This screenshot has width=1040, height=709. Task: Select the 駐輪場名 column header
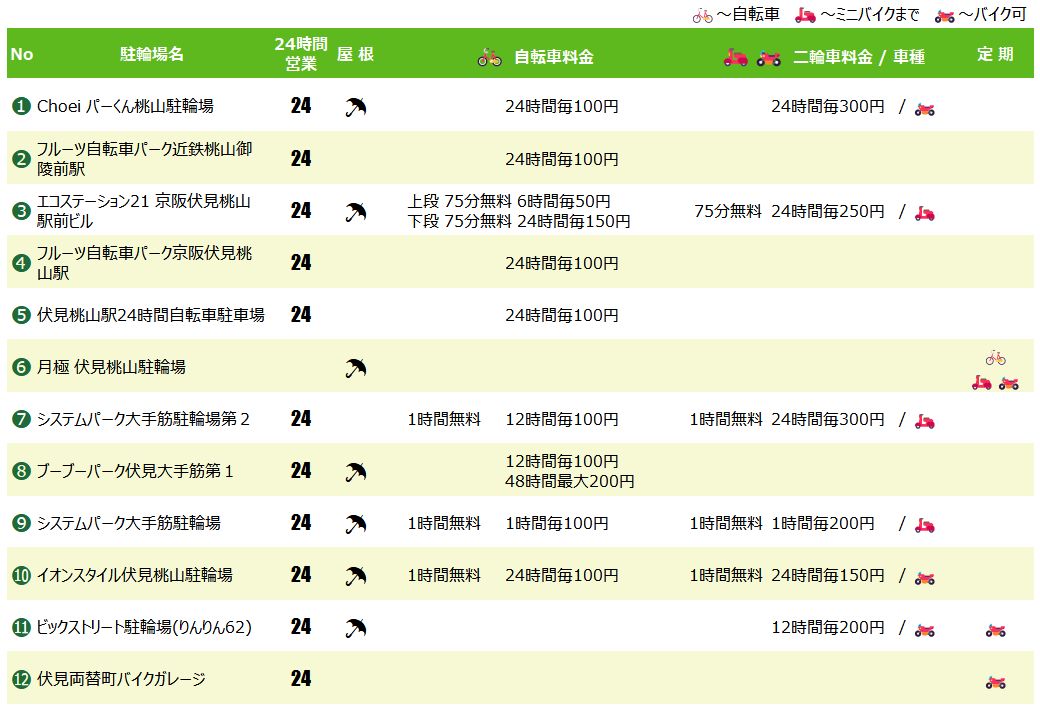pos(151,54)
